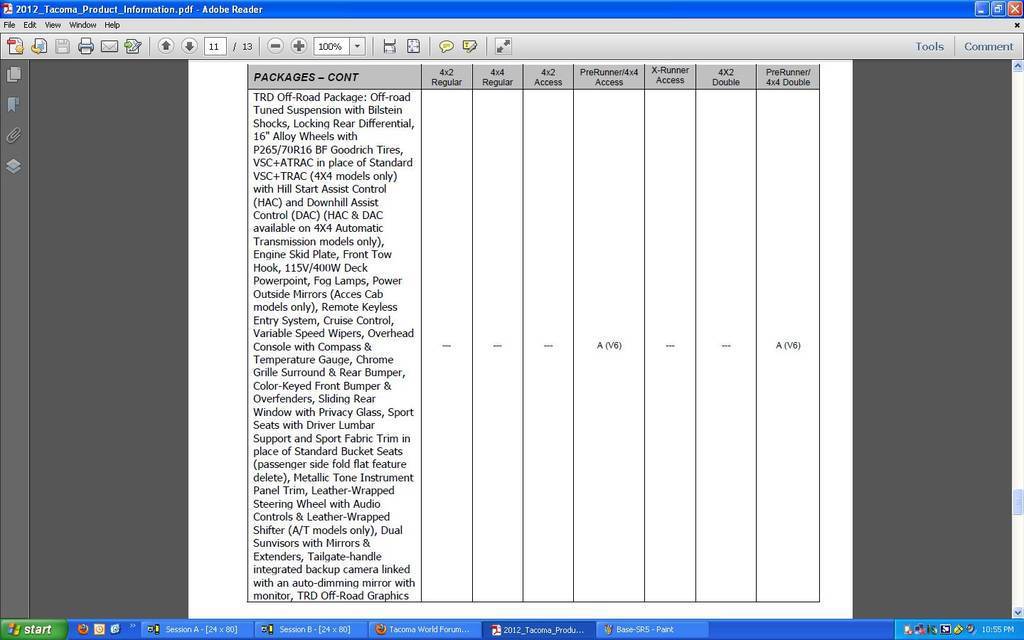This screenshot has height=640, width=1024.
Task: Click the 'PreRunner/4x4 Access' column header
Action: pos(609,76)
